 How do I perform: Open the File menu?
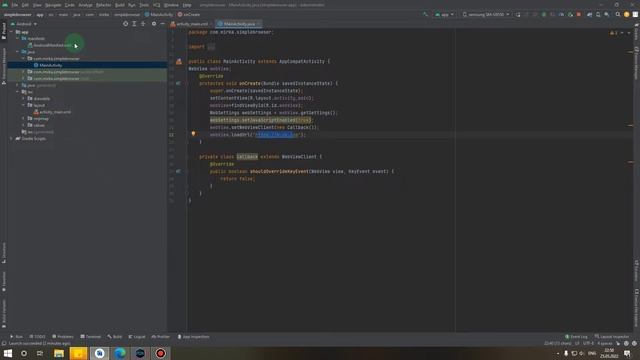(x=15, y=5)
